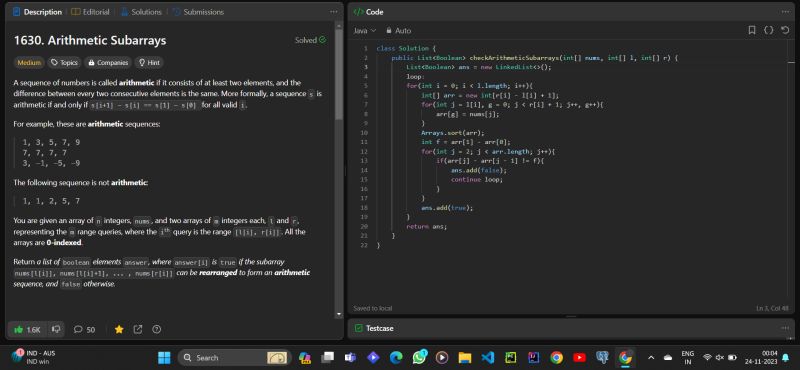Open File Explorer from the taskbar

coord(464,358)
